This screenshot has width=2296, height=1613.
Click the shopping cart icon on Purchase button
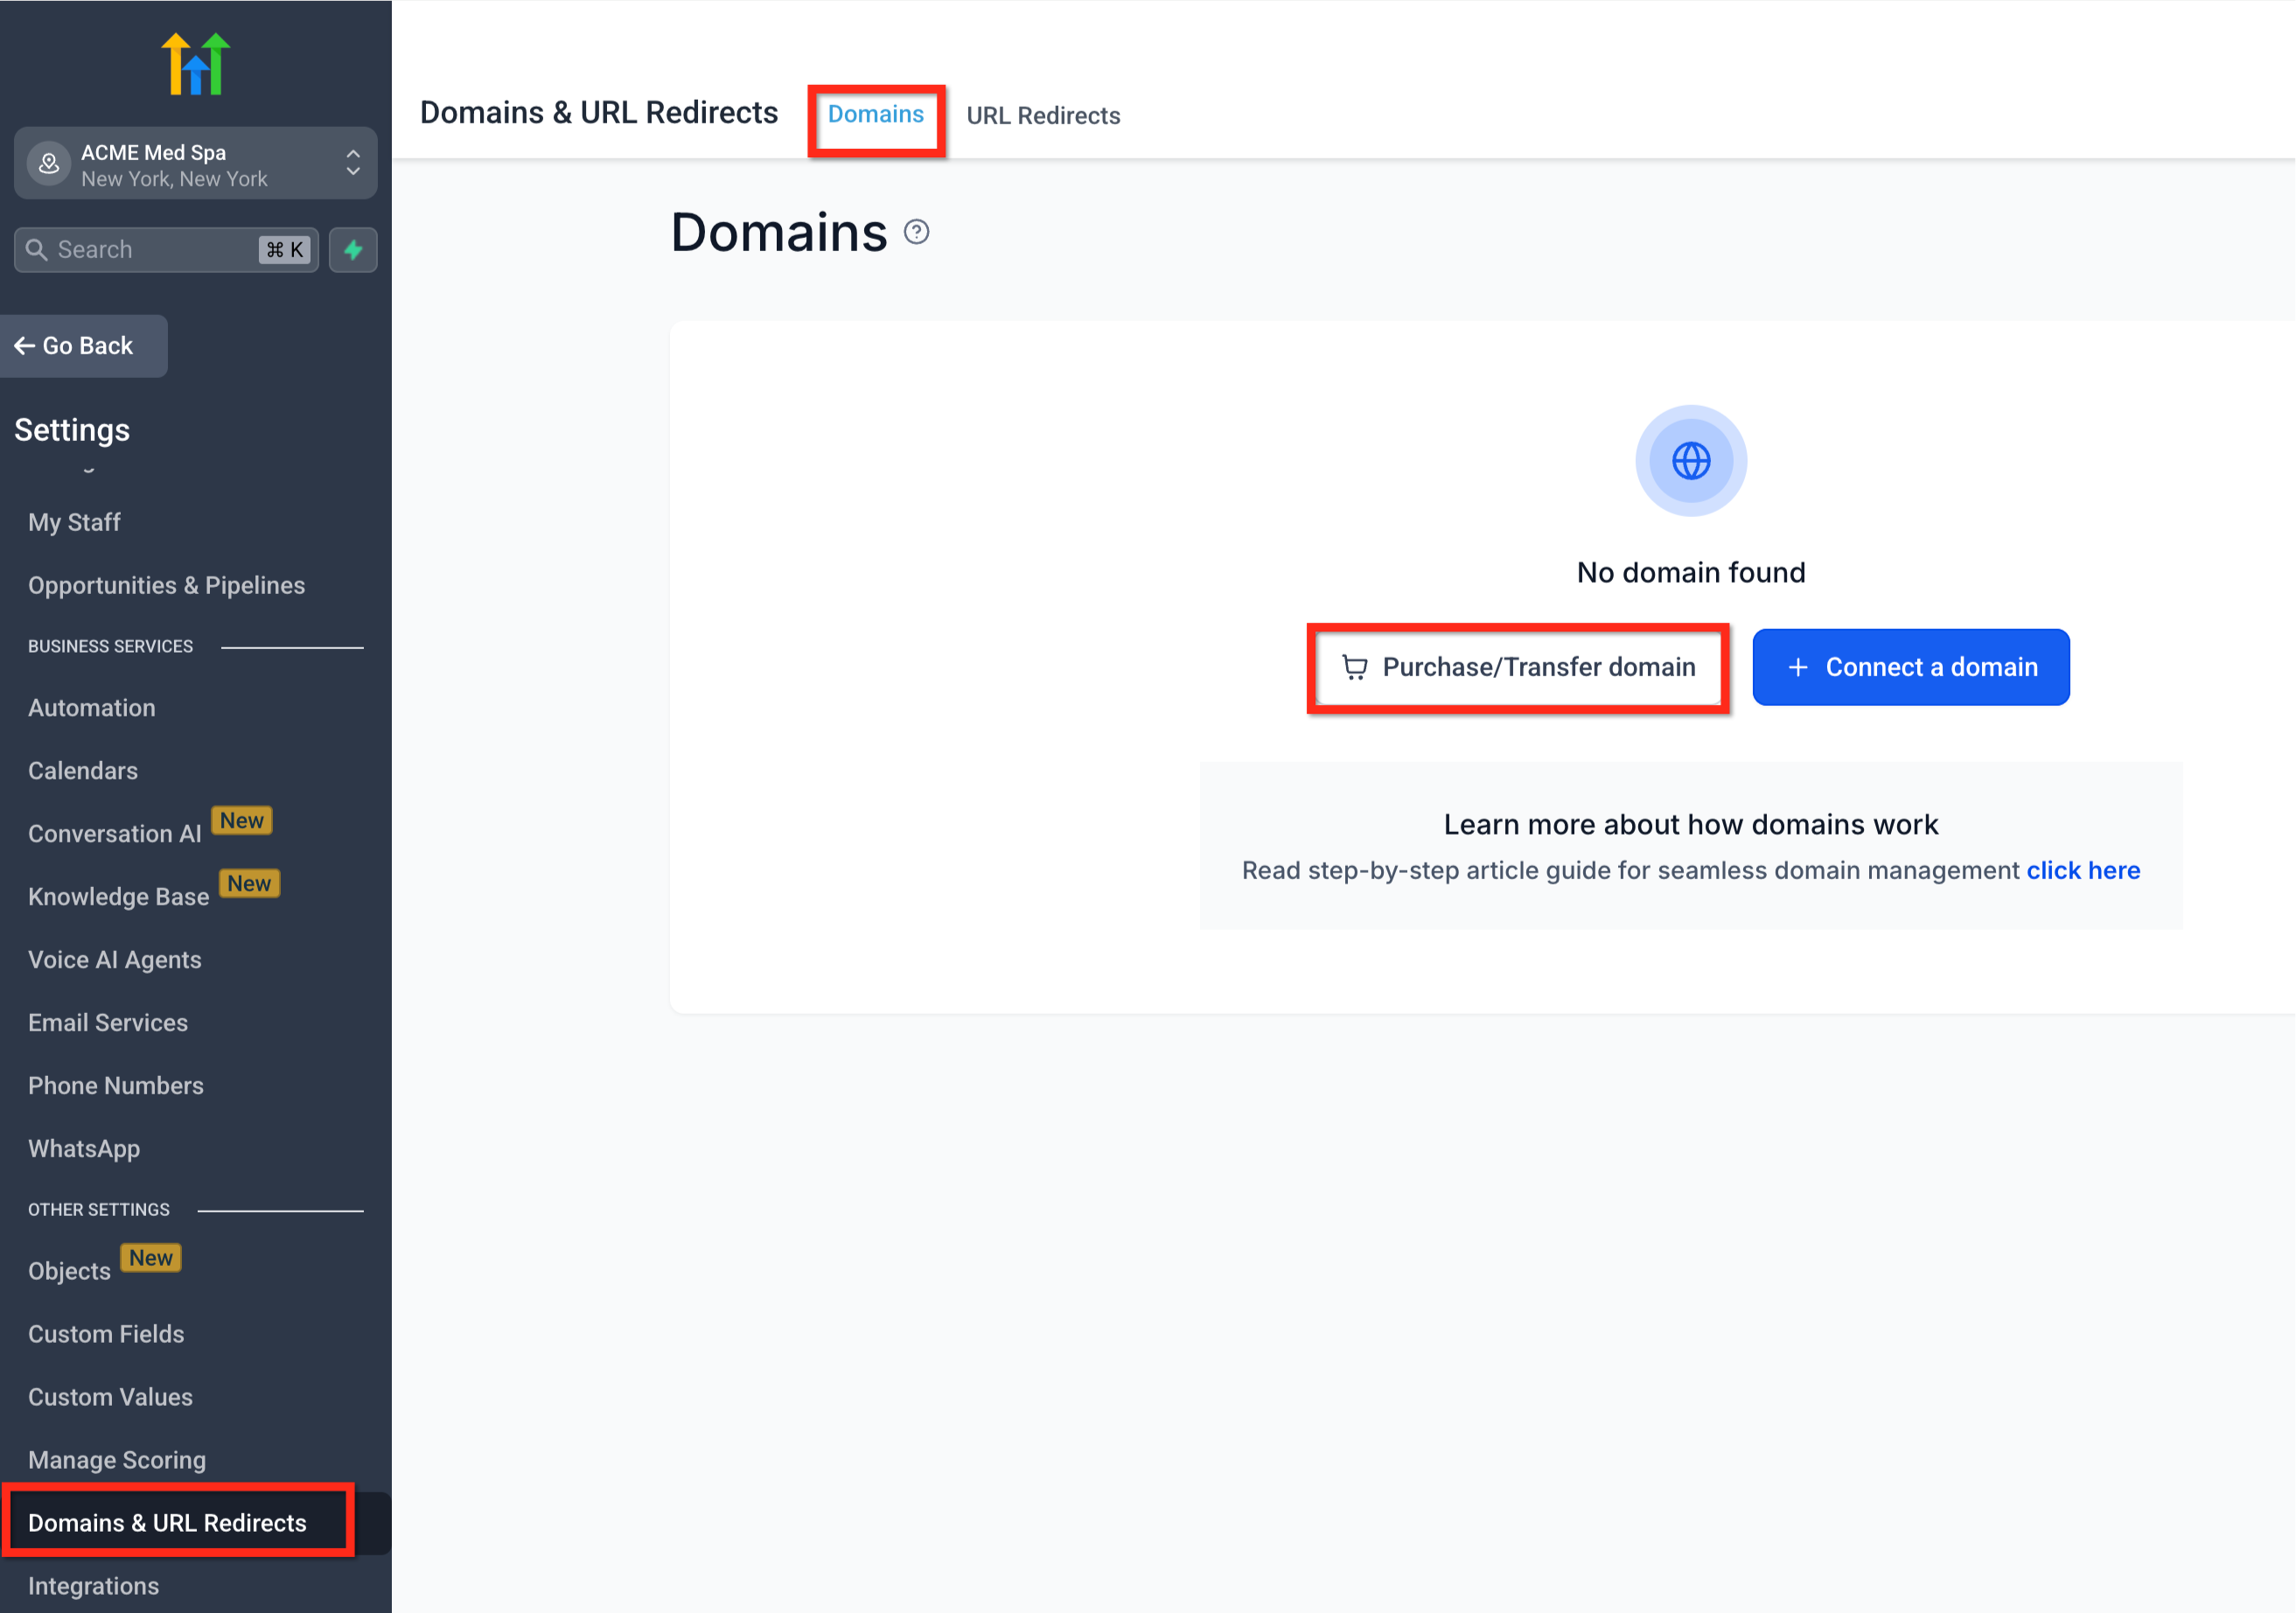tap(1354, 667)
